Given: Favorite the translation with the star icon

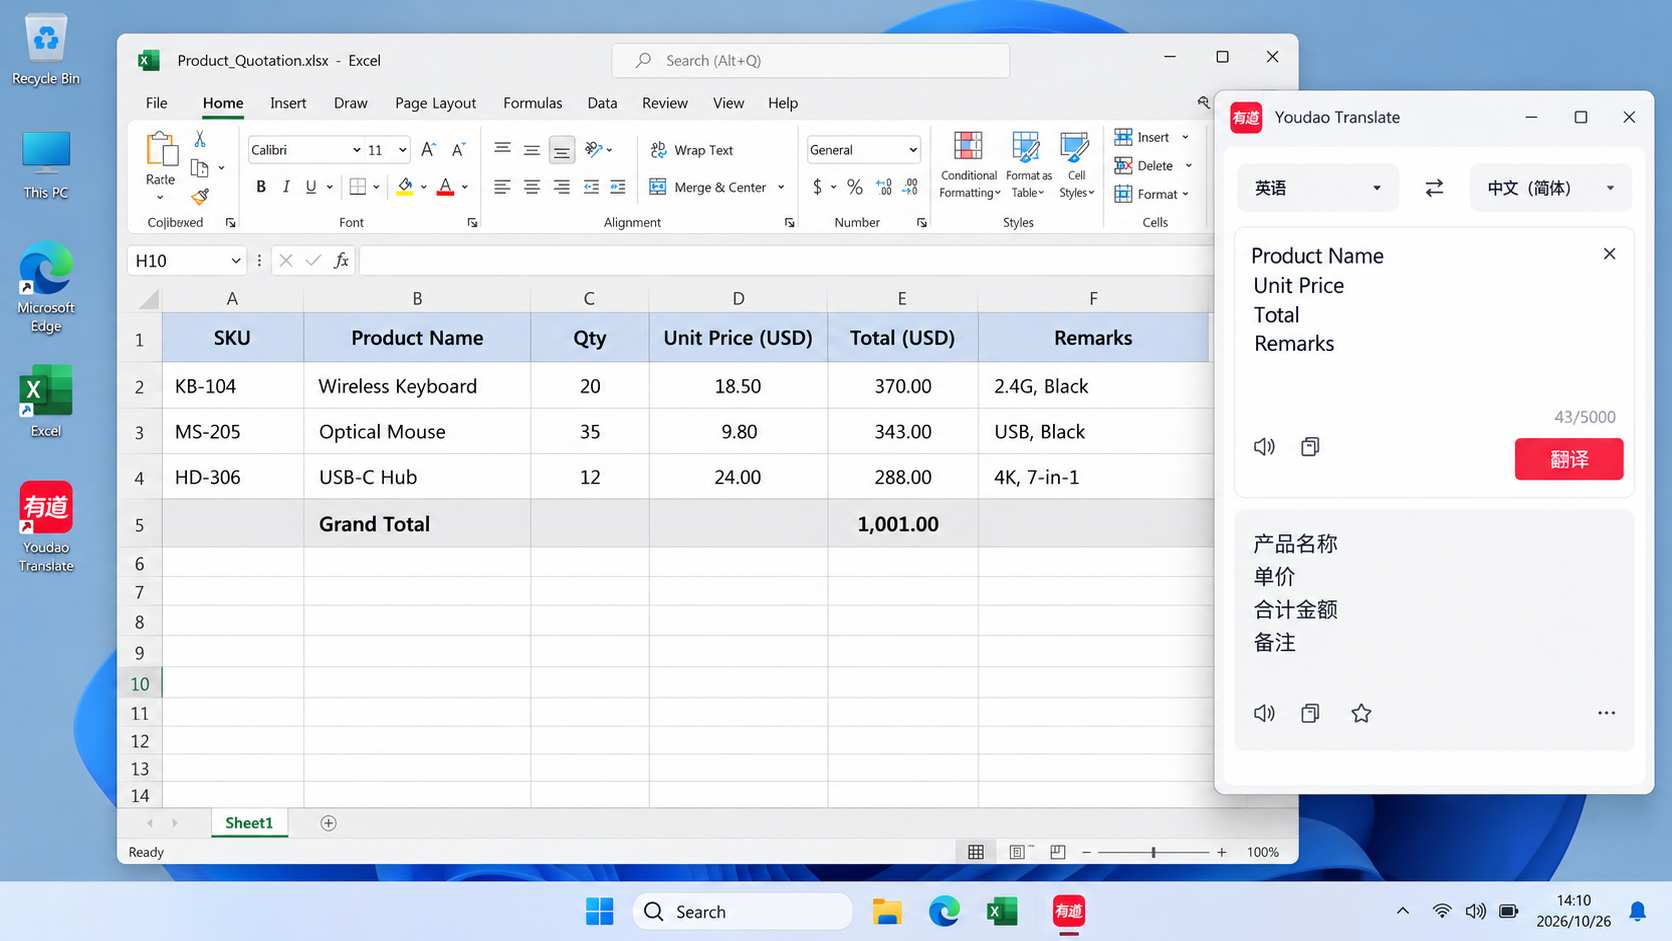Looking at the screenshot, I should (x=1361, y=713).
